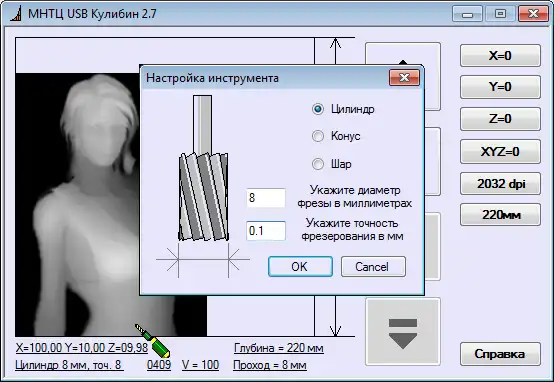Maximize the МНТЦ USB Кулибин window
Viewport: 554px width, 382px height.
coord(500,14)
